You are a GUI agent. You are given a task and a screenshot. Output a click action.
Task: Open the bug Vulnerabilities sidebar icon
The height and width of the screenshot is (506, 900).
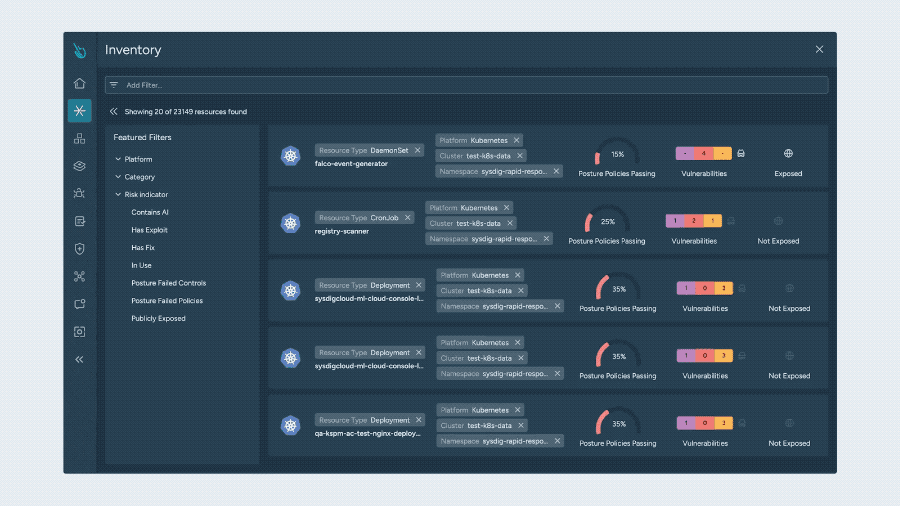point(79,193)
